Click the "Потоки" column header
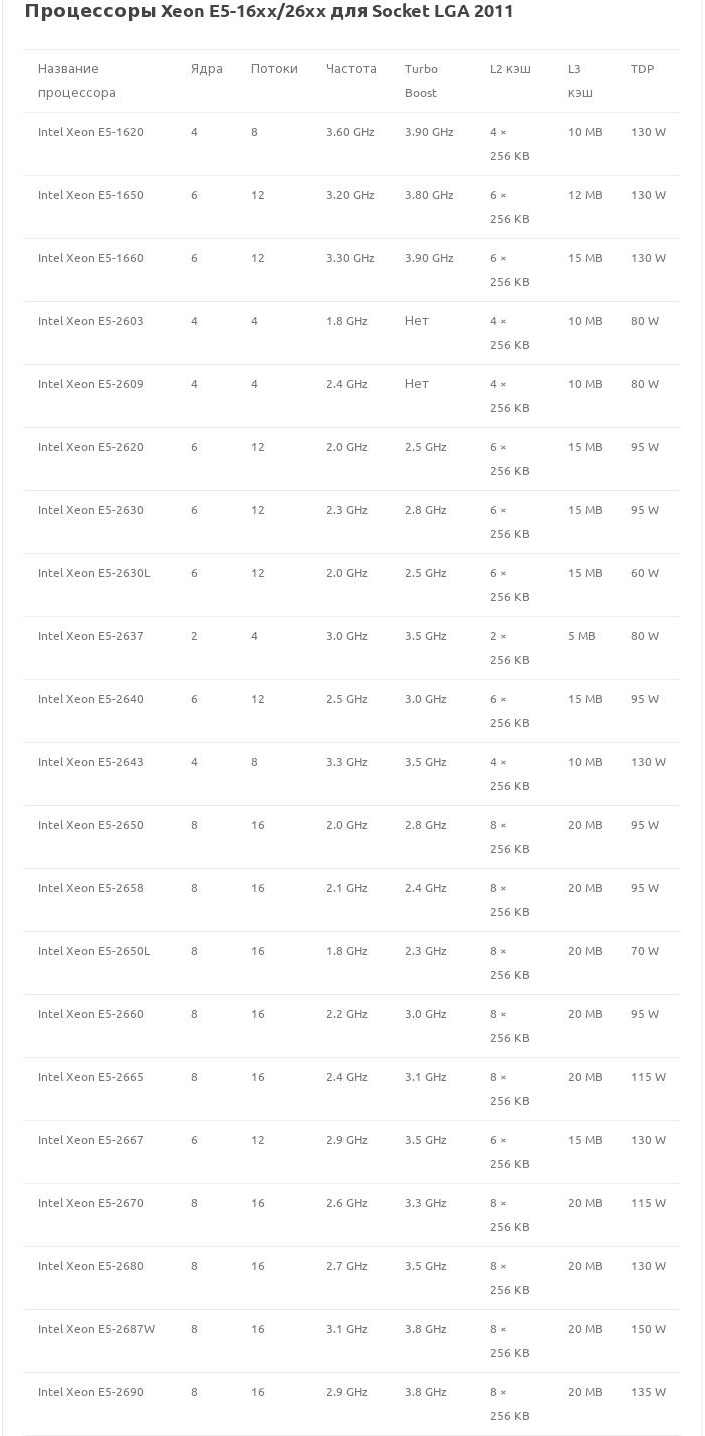The height and width of the screenshot is (1436, 705). coord(274,69)
